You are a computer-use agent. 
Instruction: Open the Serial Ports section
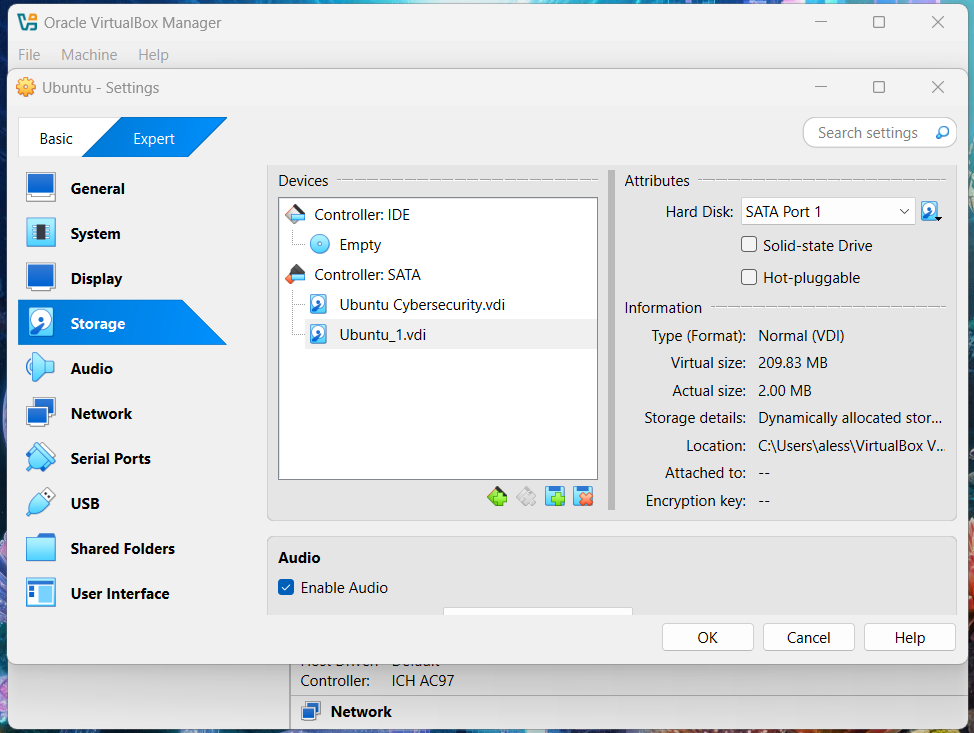(x=110, y=459)
